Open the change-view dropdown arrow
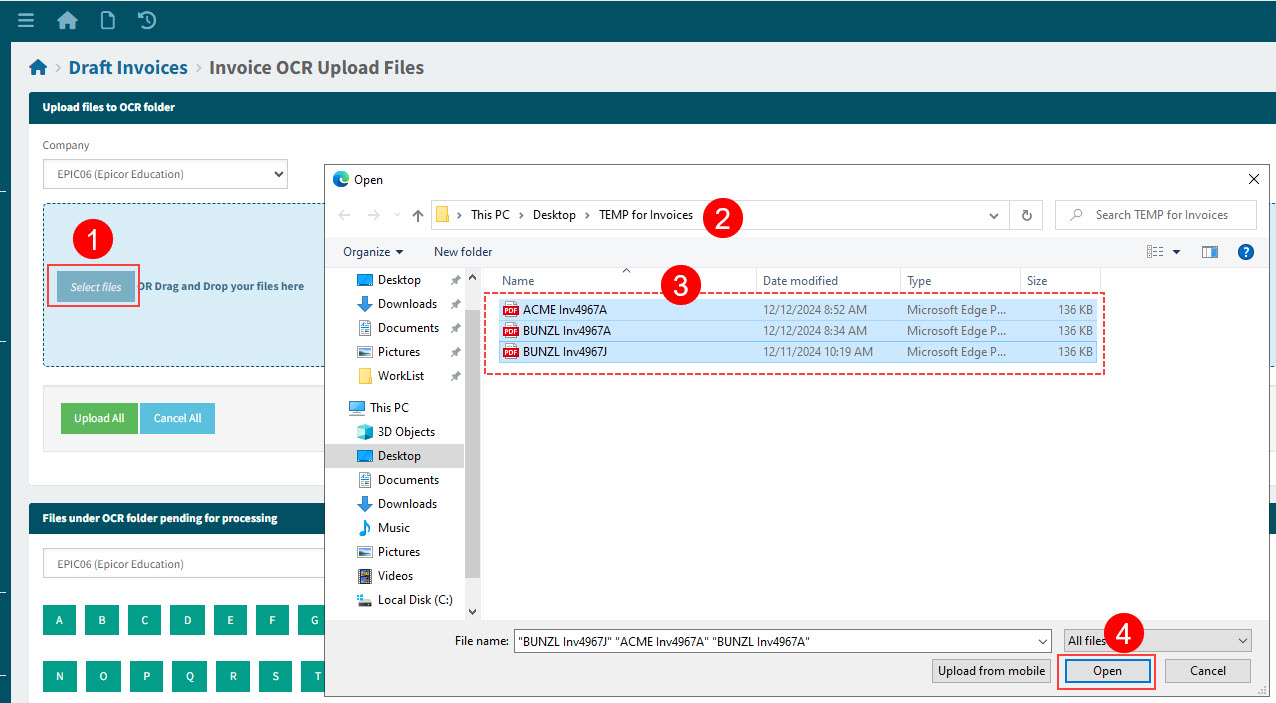1276x703 pixels. point(1176,252)
